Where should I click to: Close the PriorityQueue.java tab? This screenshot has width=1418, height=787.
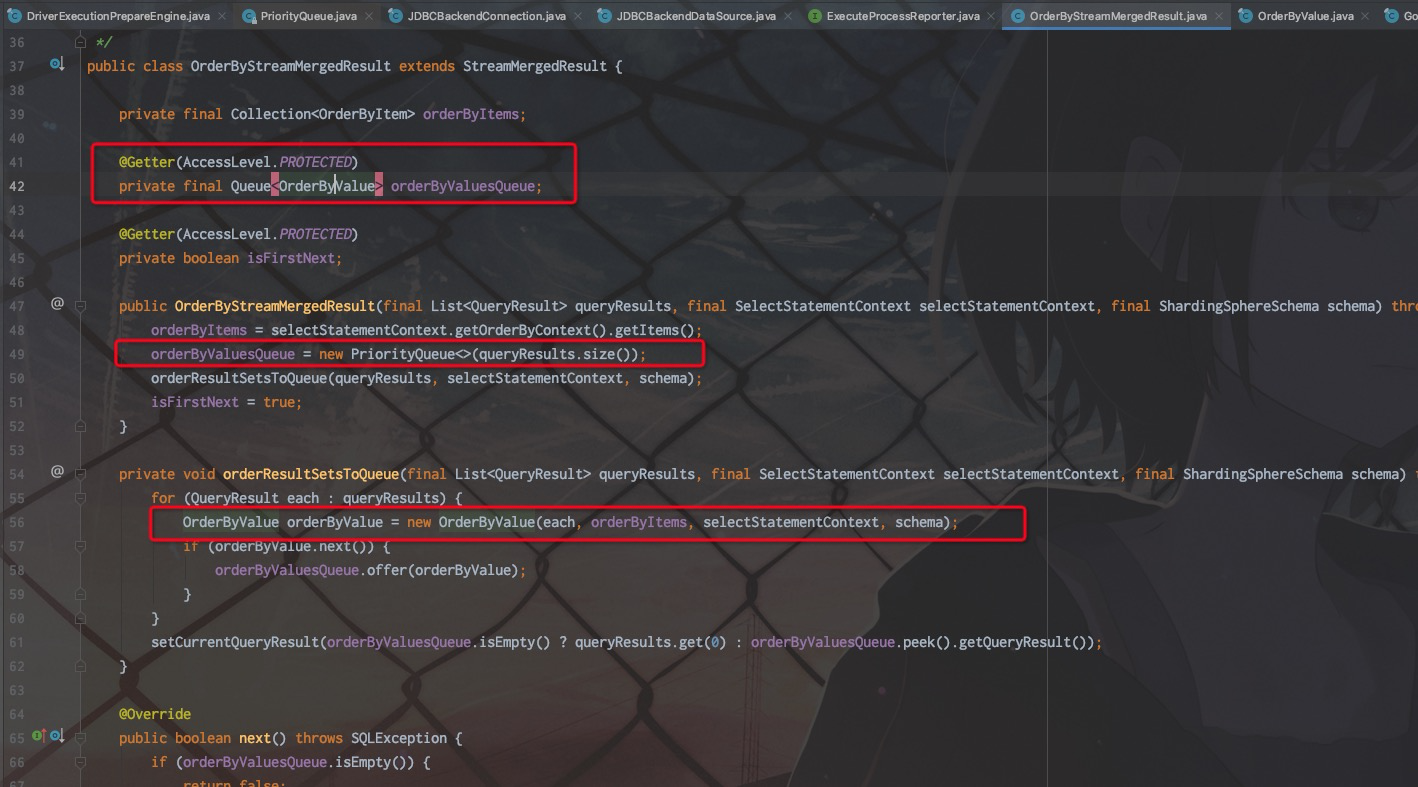(x=367, y=16)
